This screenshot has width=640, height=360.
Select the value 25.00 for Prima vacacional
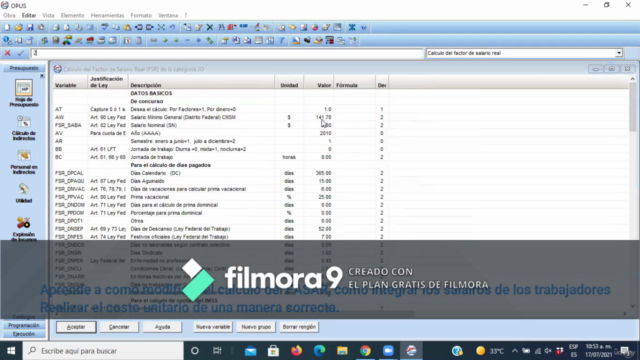tap(325, 197)
